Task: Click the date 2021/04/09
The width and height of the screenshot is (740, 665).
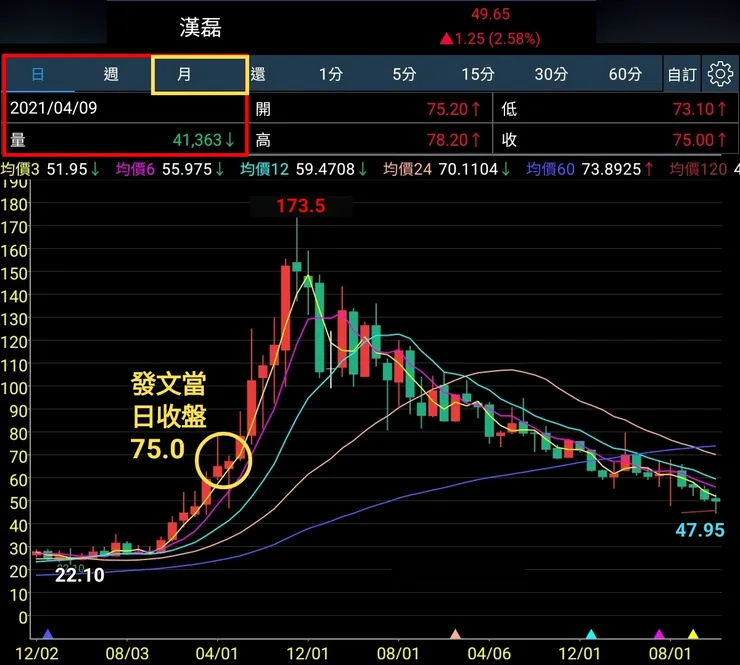Action: 53,108
